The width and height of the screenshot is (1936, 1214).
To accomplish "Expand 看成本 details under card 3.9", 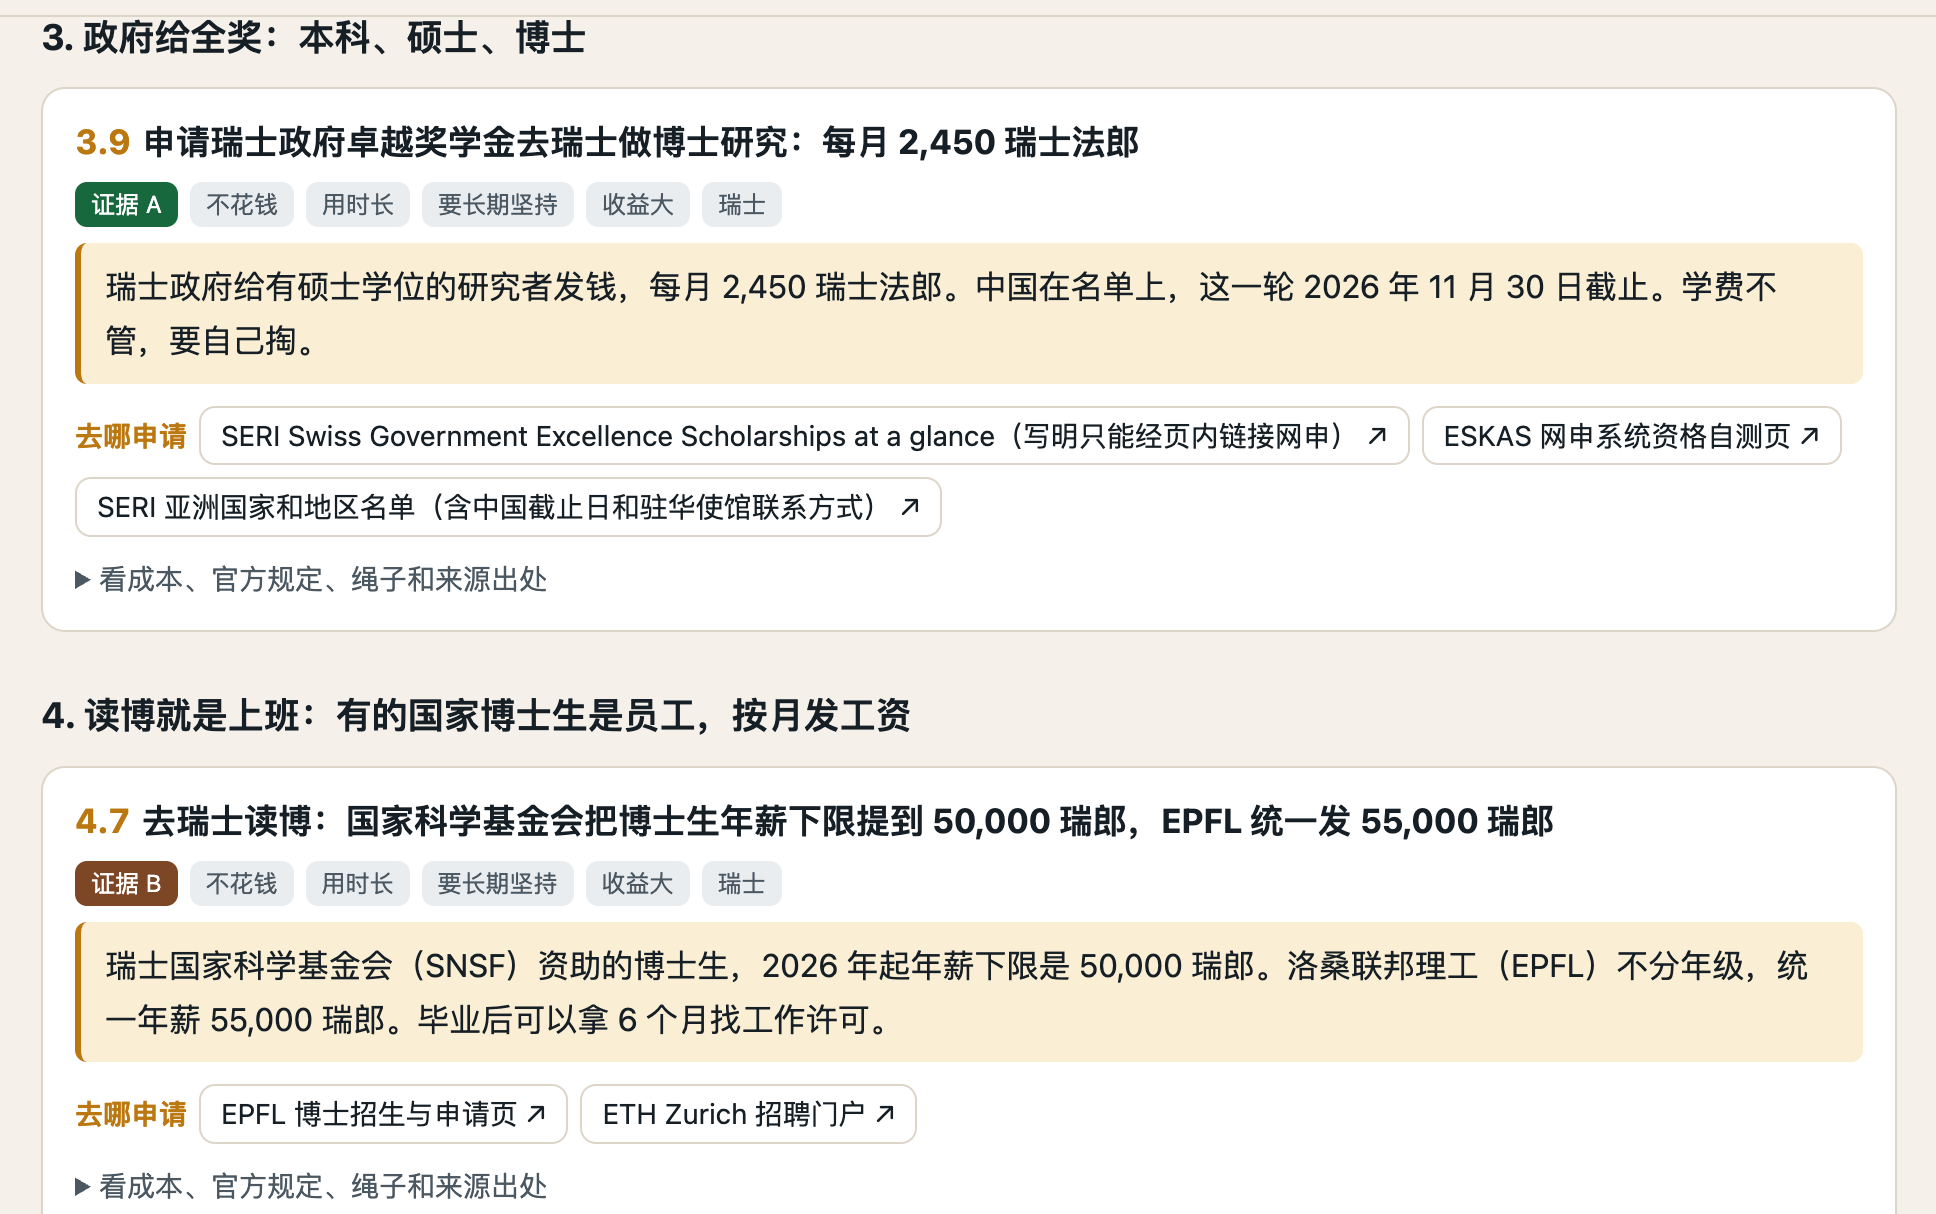I will 311,579.
